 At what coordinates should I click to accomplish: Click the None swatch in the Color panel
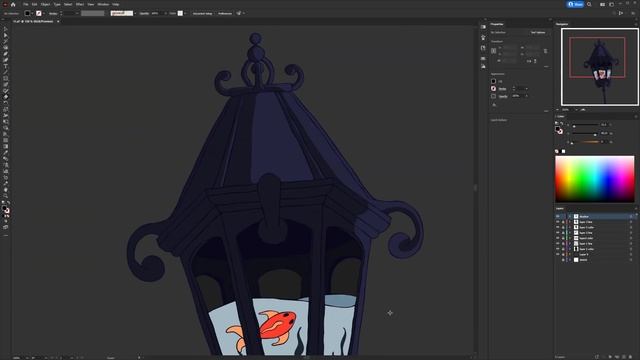click(x=556, y=151)
